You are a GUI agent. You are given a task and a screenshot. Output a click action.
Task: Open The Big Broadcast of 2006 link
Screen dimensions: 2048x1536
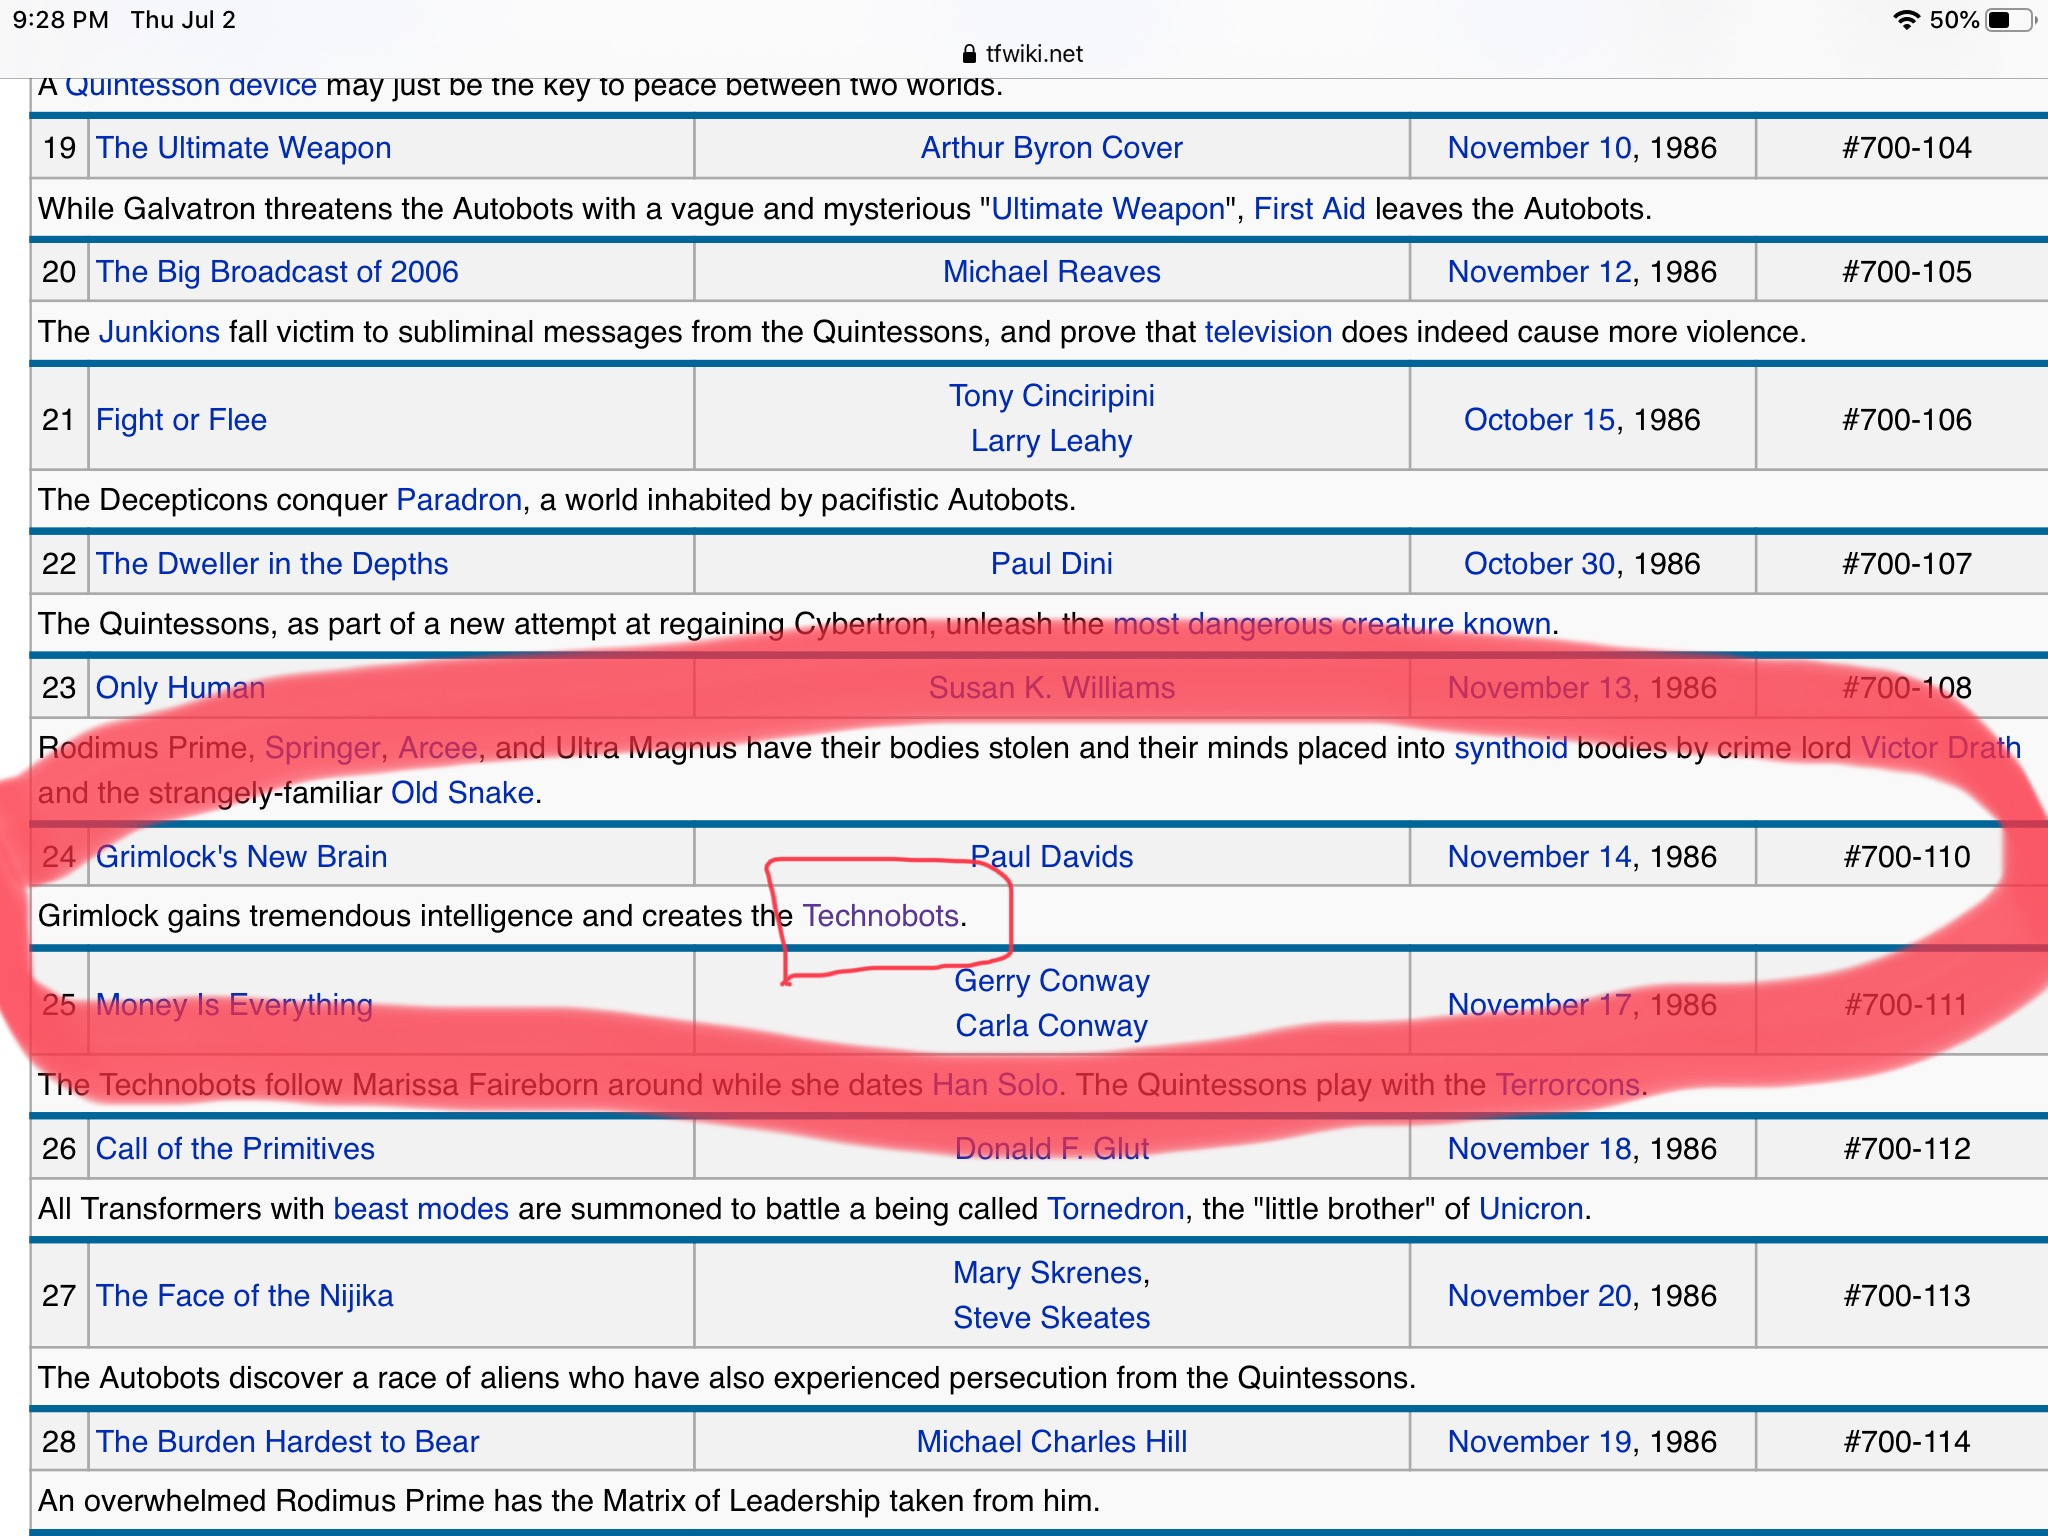click(277, 272)
